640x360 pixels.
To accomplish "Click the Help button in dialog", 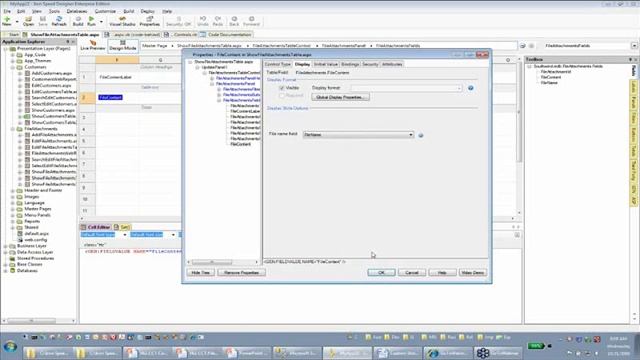I will coord(442,272).
